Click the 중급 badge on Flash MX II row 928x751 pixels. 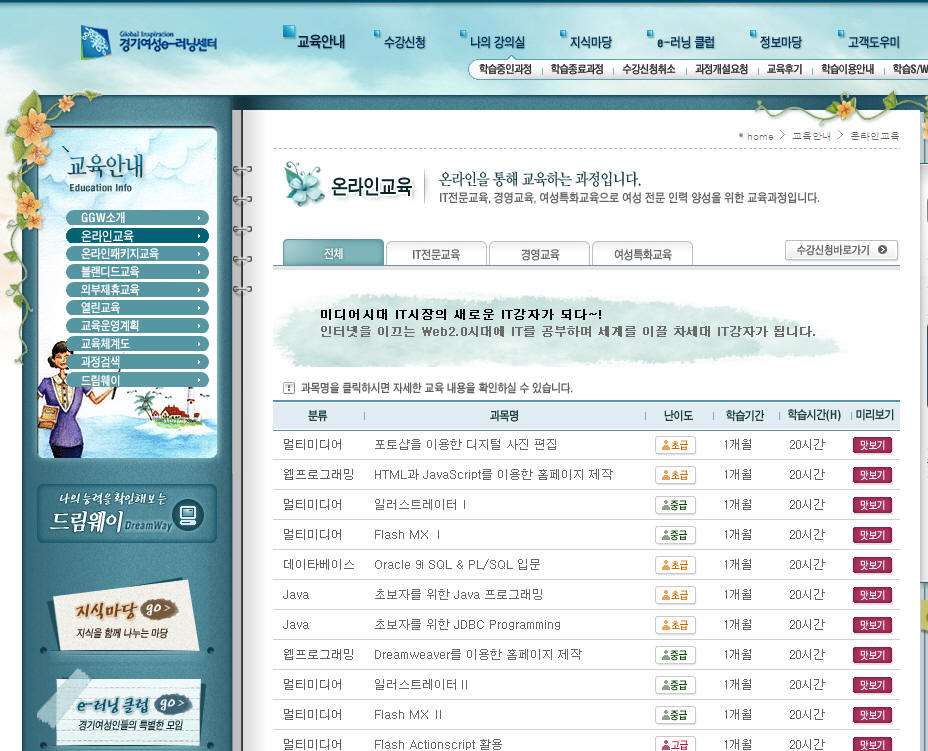(x=675, y=715)
